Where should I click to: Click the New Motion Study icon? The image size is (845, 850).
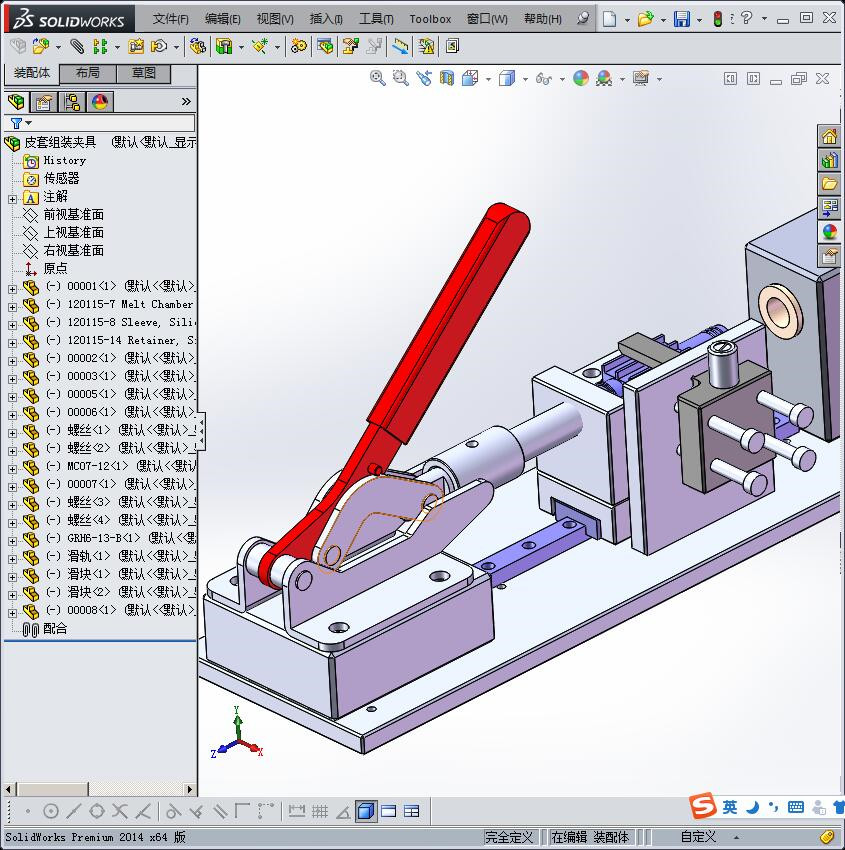tap(298, 47)
